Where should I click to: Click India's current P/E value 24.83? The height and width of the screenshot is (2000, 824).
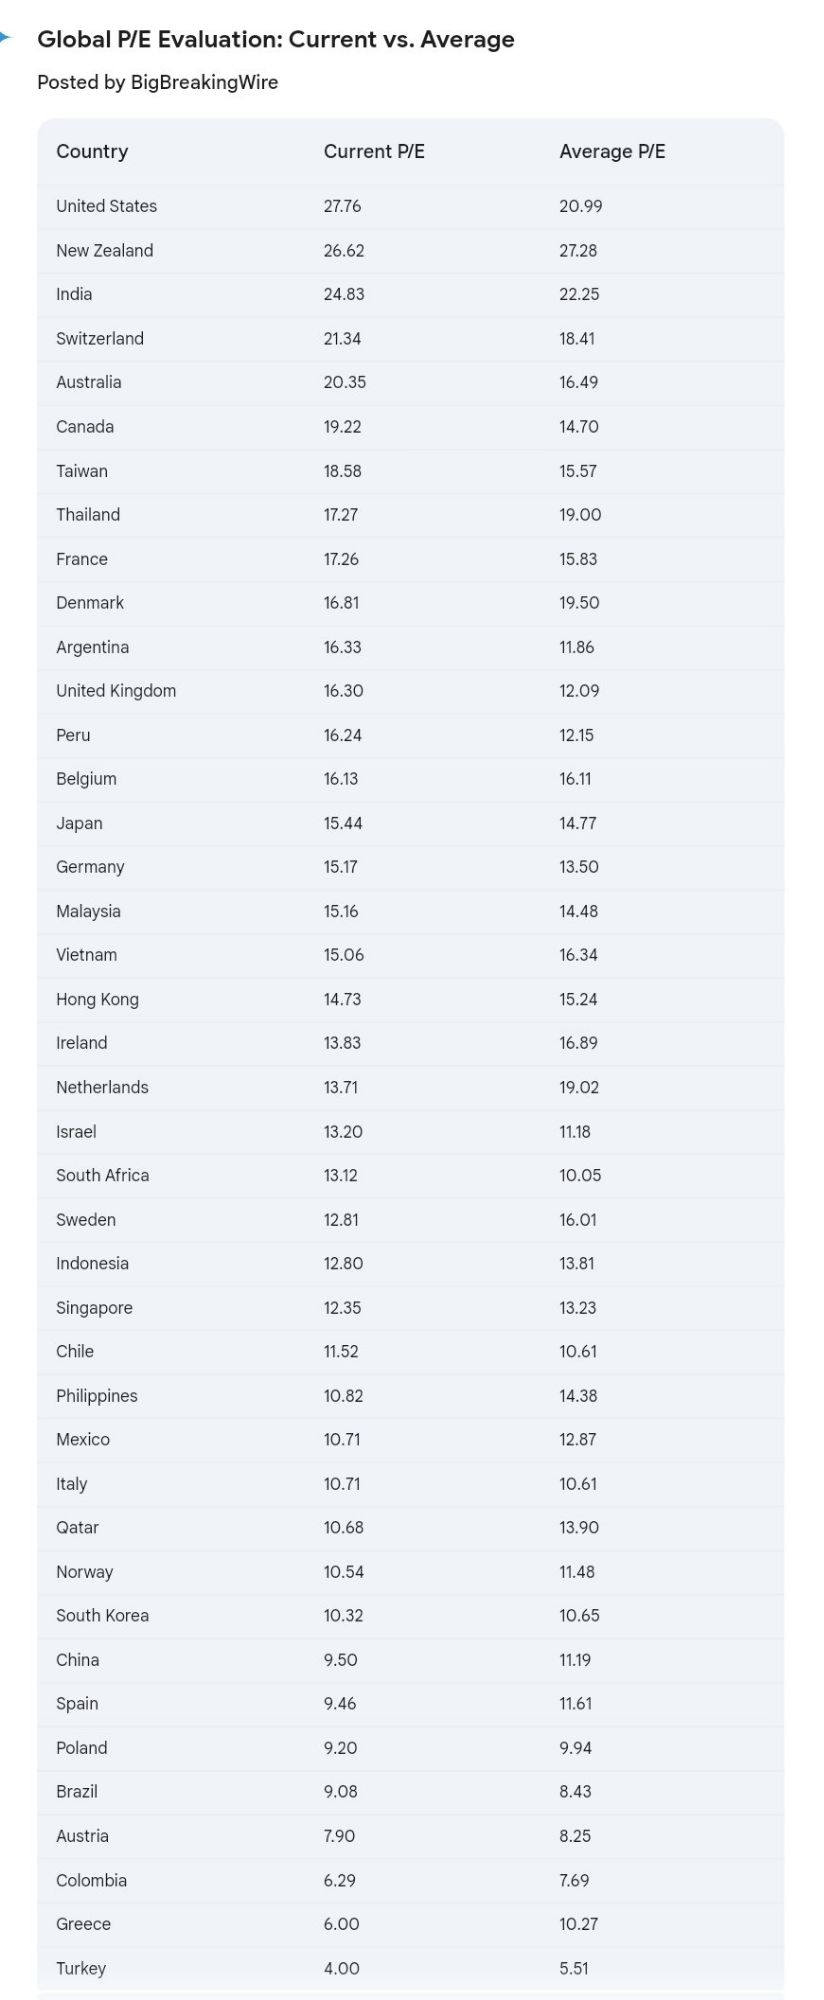point(342,294)
